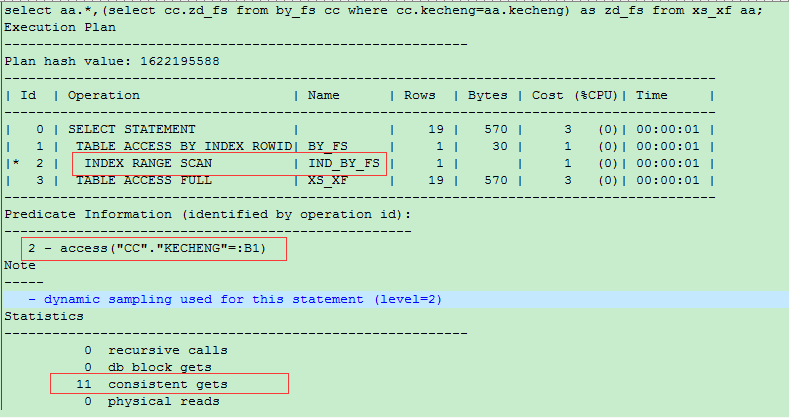Viewport: 789px width, 418px height.
Task: Click the Id column header
Action: point(28,95)
